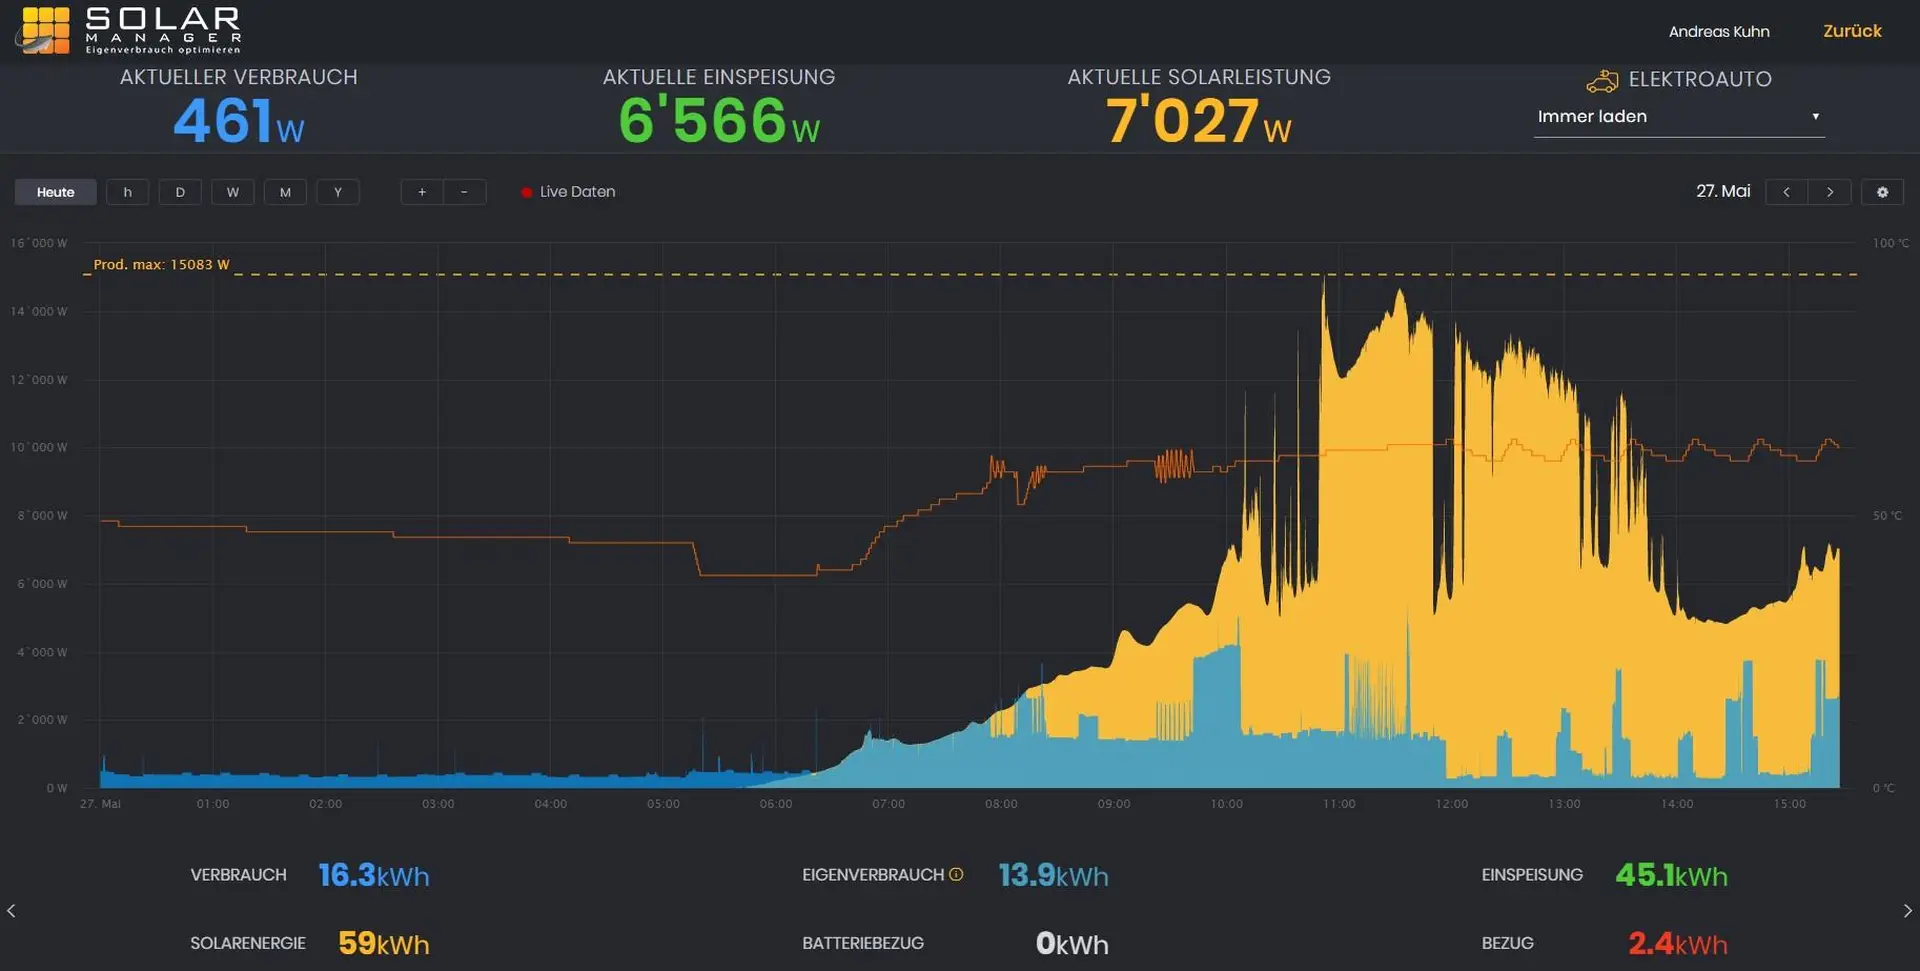The height and width of the screenshot is (971, 1920).
Task: Slide to next page right chevron
Action: 1907,910
